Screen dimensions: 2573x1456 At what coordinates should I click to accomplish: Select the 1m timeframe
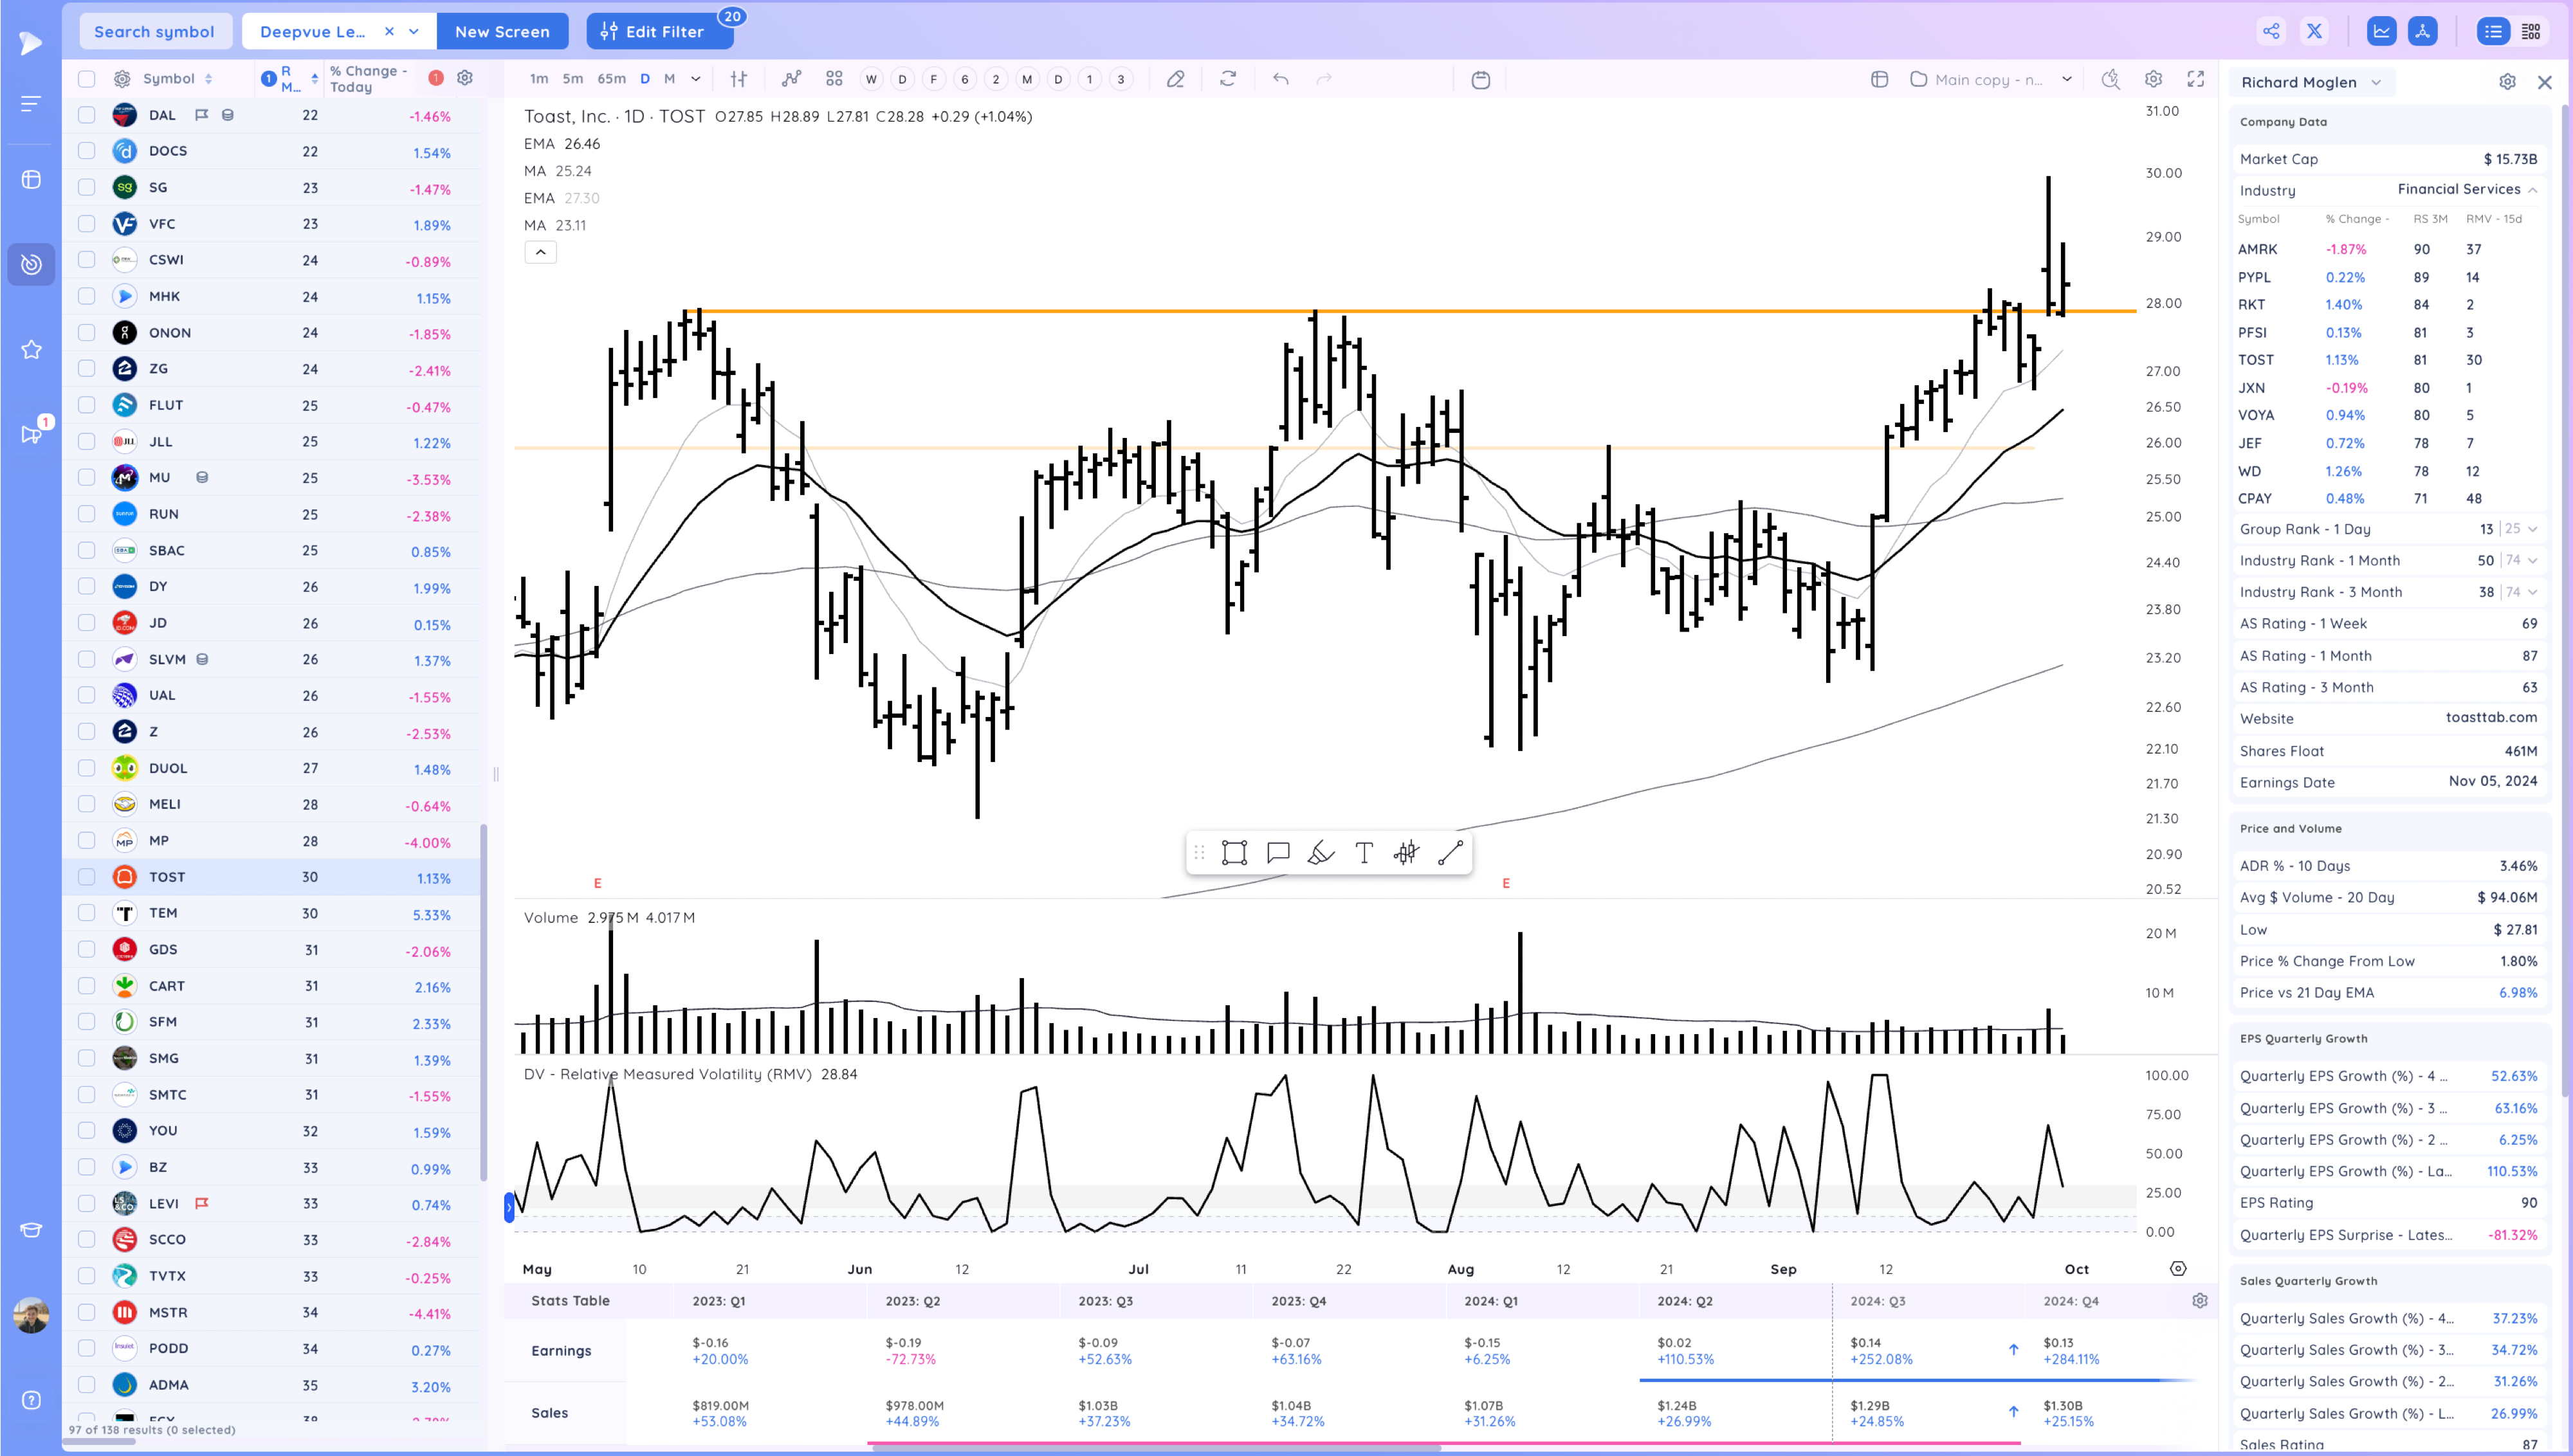click(x=539, y=79)
